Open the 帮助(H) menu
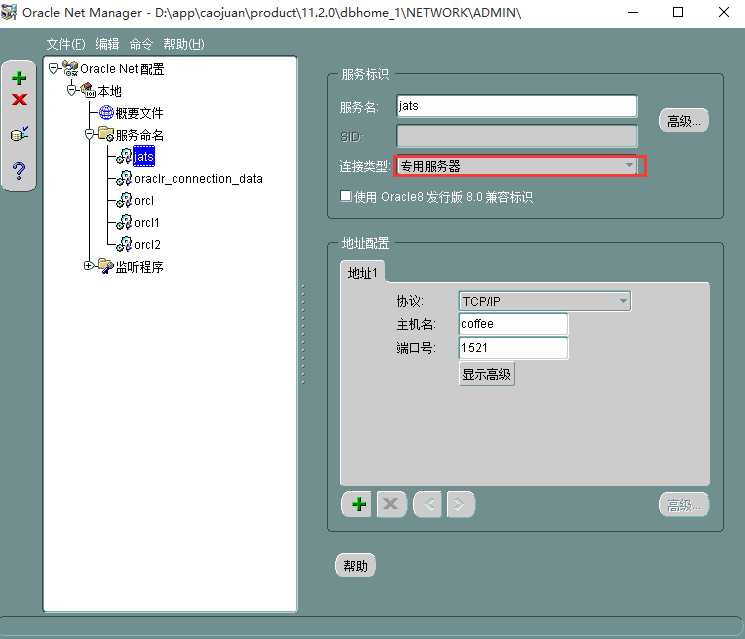 click(x=183, y=44)
